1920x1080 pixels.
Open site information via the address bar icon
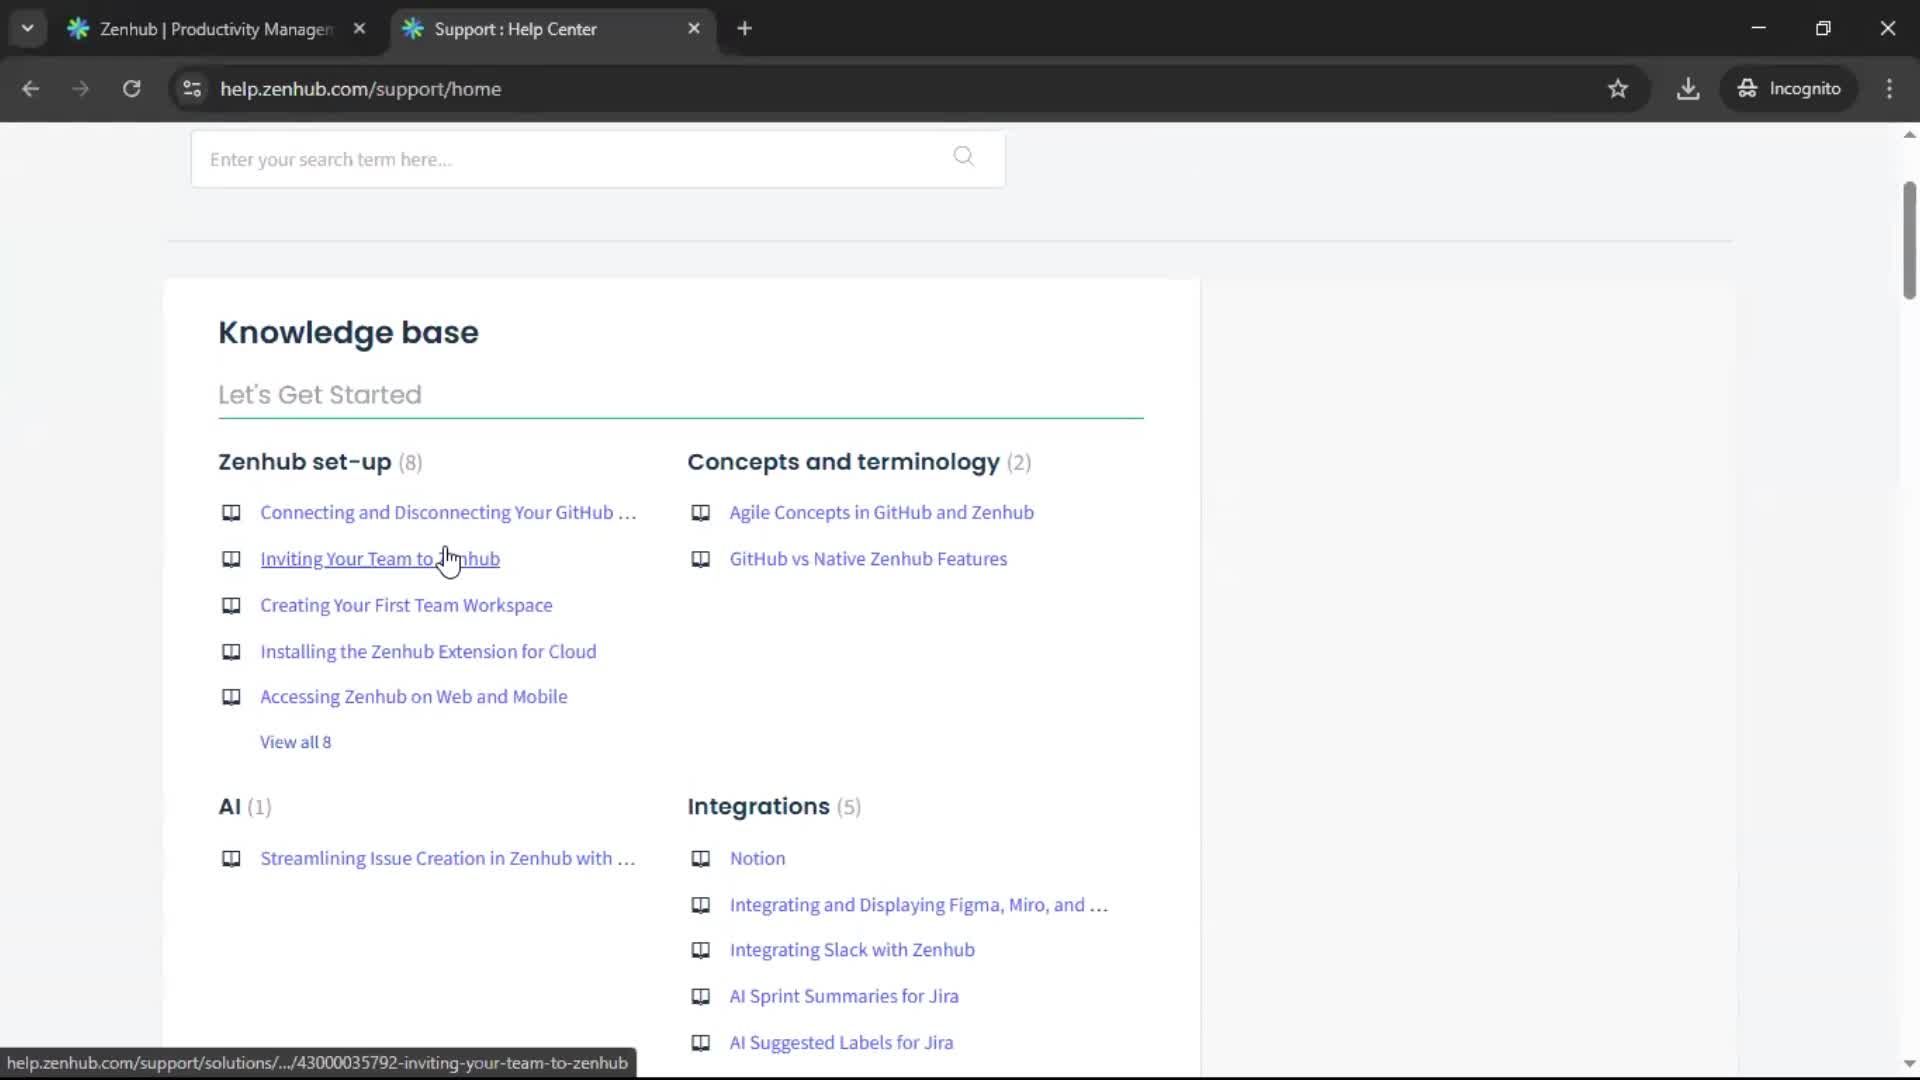pos(191,89)
